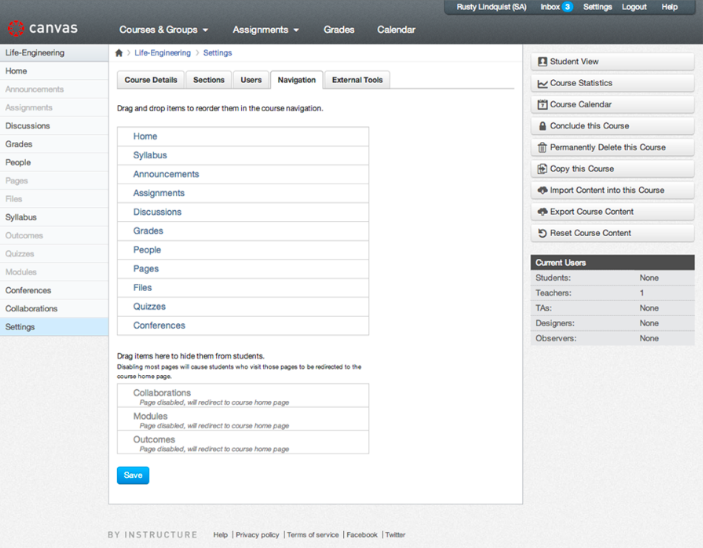Open Home in the left sidebar
This screenshot has height=548, width=703.
tap(54, 71)
